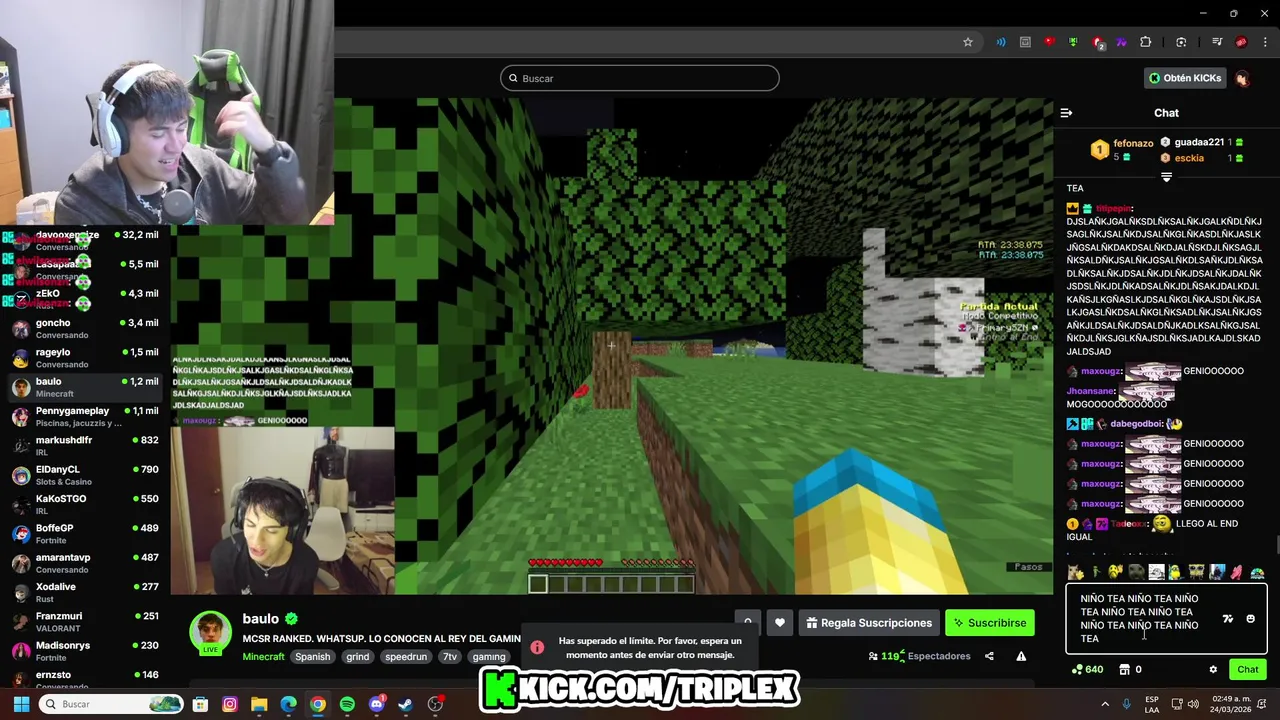The width and height of the screenshot is (1280, 720).
Task: Open fefonazo top gifter entry
Action: coord(1121,150)
